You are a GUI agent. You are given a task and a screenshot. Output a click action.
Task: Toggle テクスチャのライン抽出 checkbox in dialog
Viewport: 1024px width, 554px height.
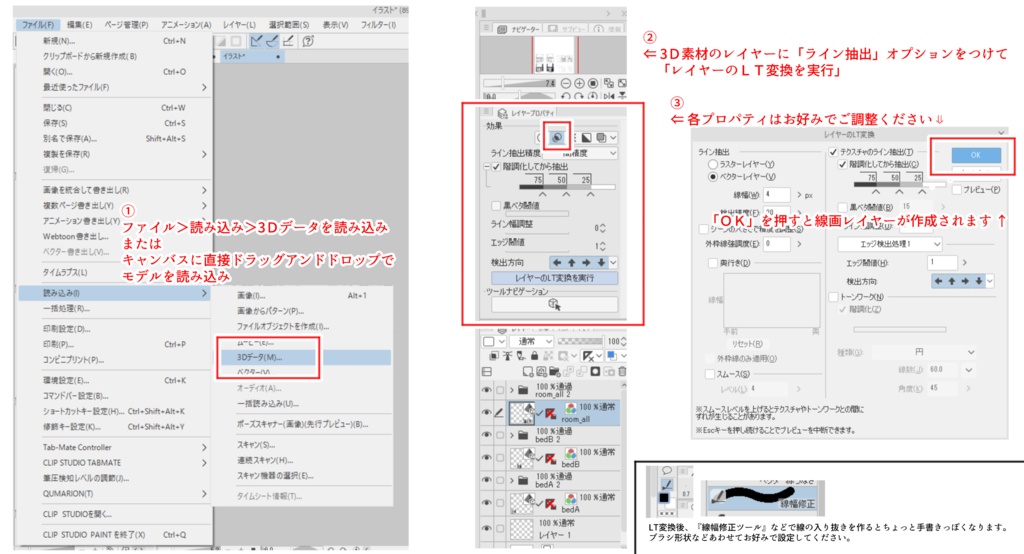pos(833,152)
